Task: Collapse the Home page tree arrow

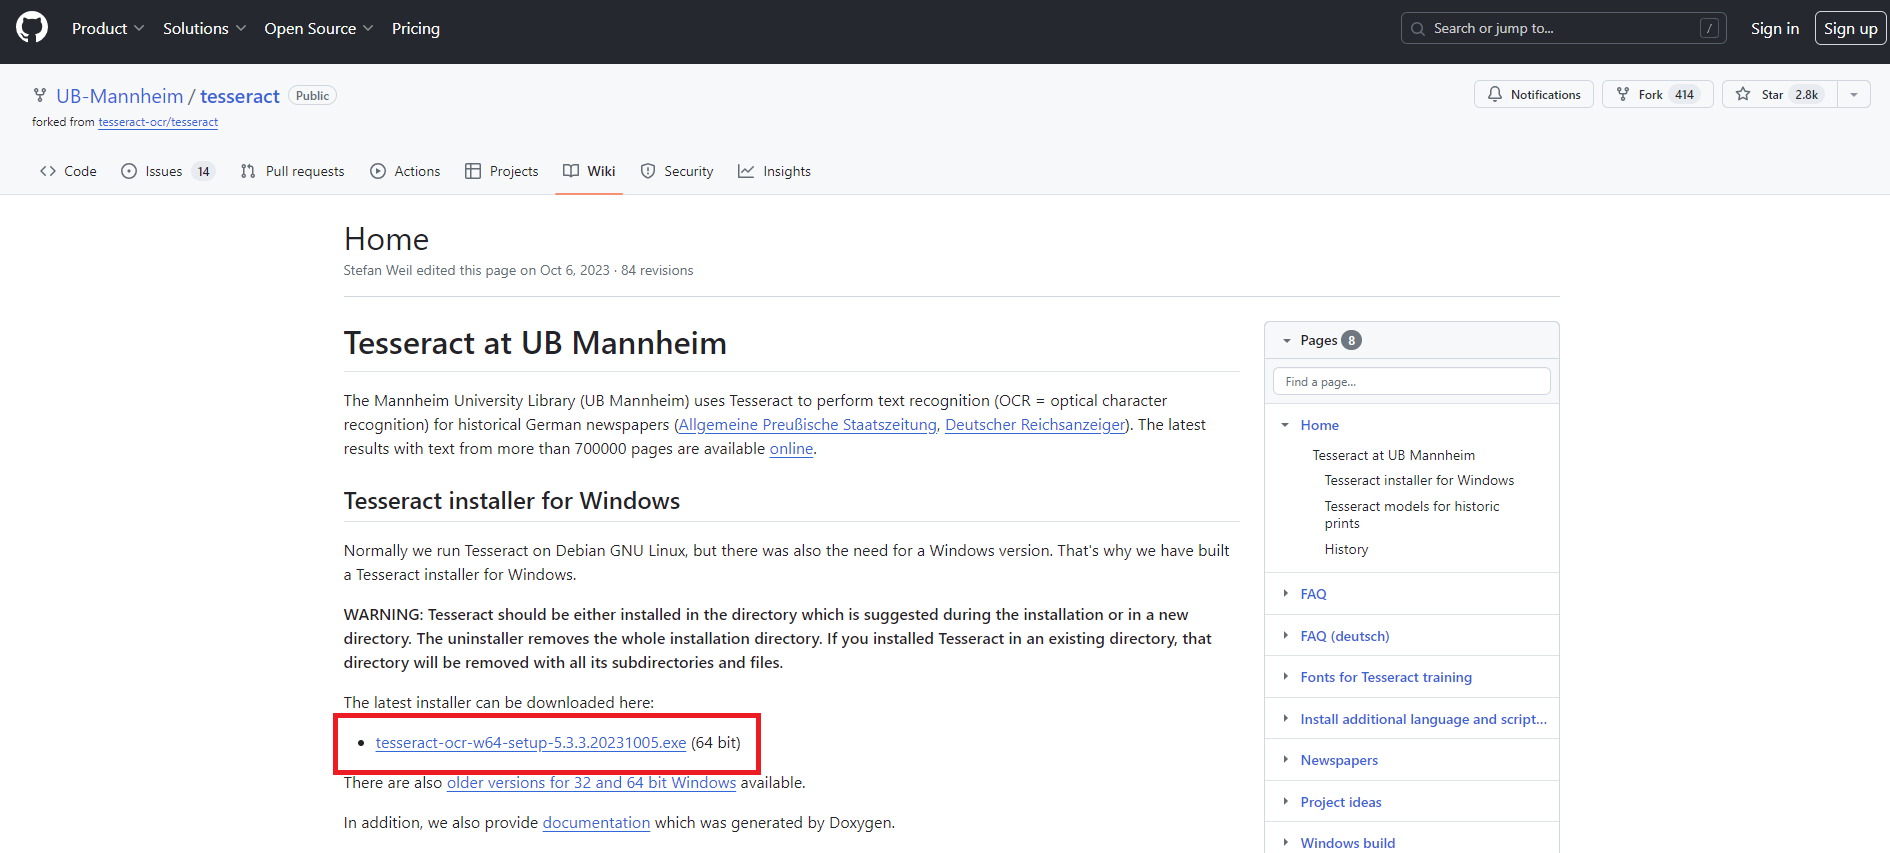Action: [x=1285, y=425]
